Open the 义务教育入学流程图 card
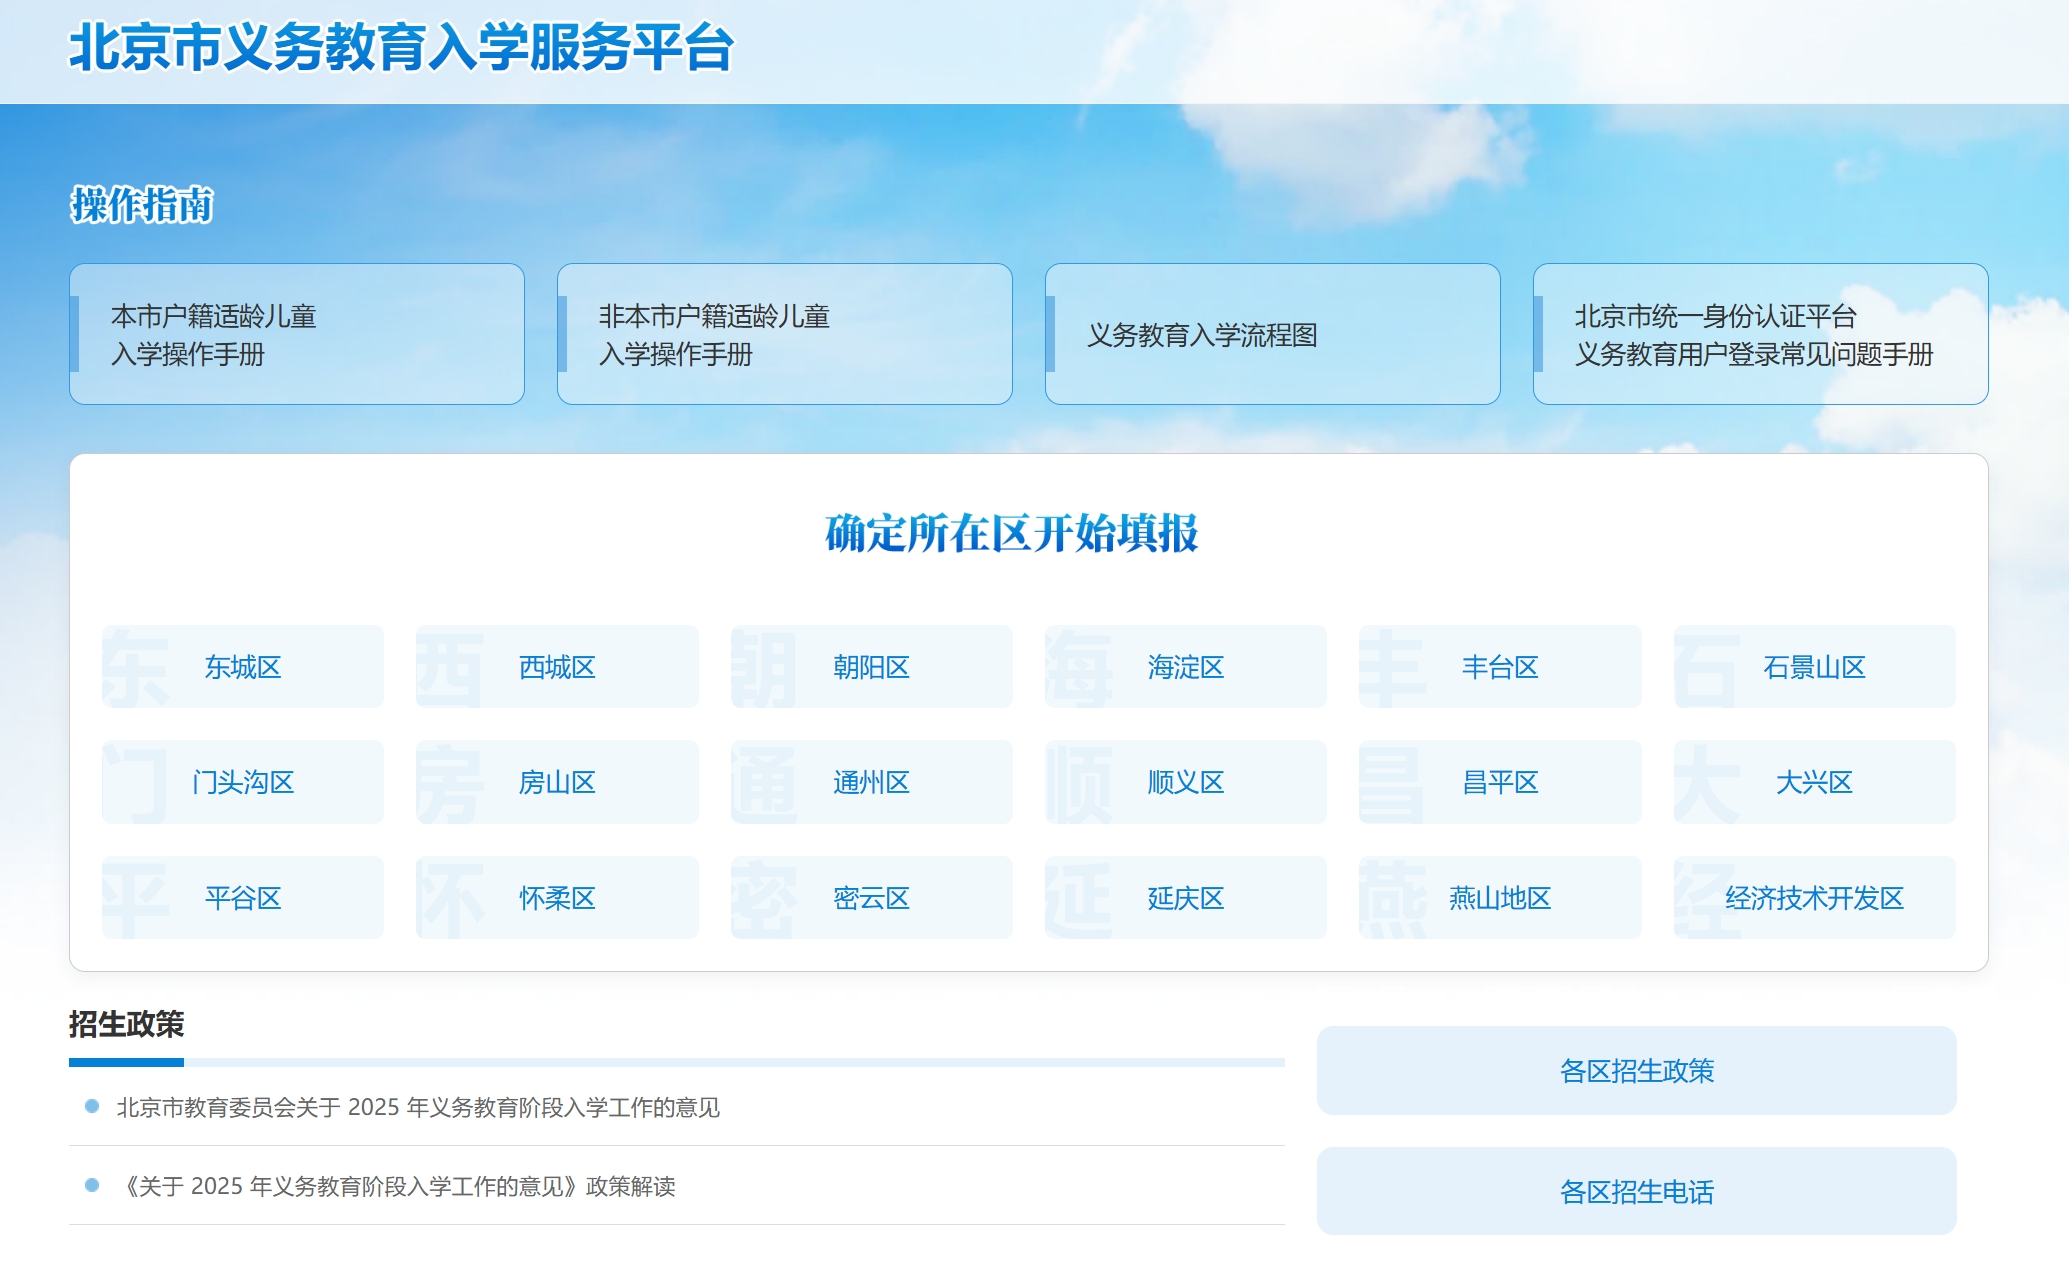Viewport: 2069px width, 1263px height. pos(1272,334)
